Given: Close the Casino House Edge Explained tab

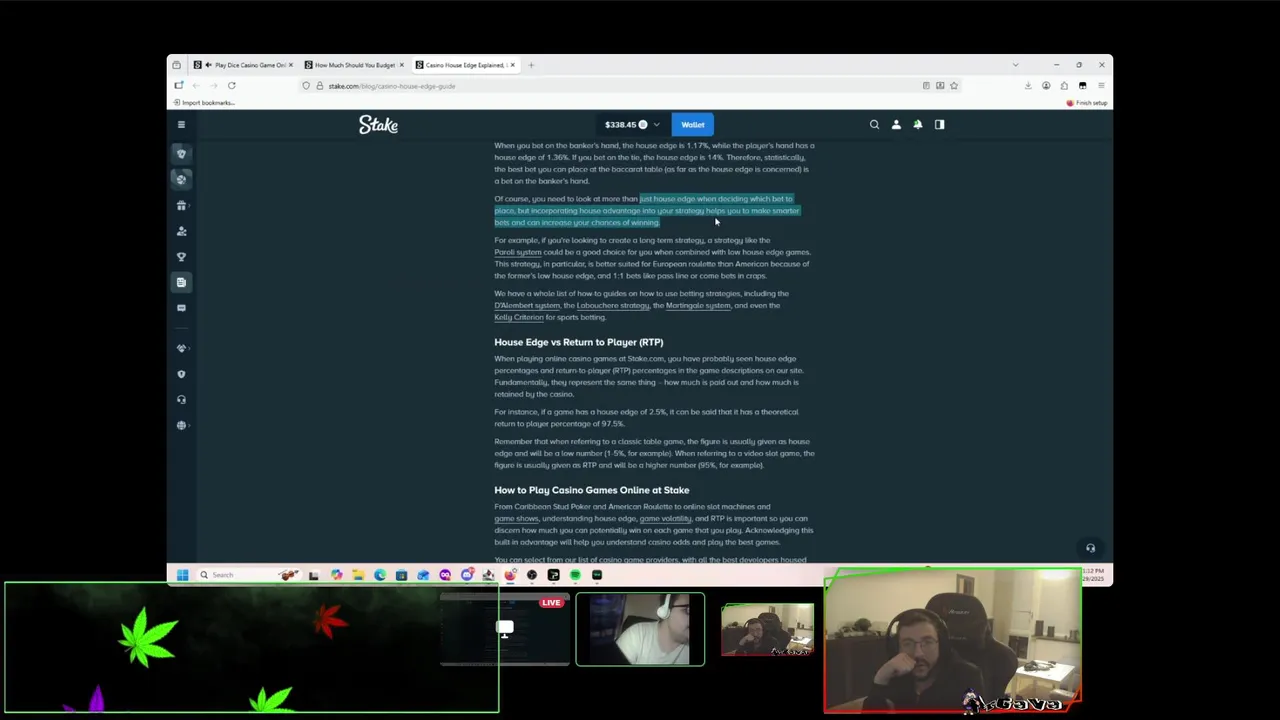Looking at the screenshot, I should pos(512,65).
